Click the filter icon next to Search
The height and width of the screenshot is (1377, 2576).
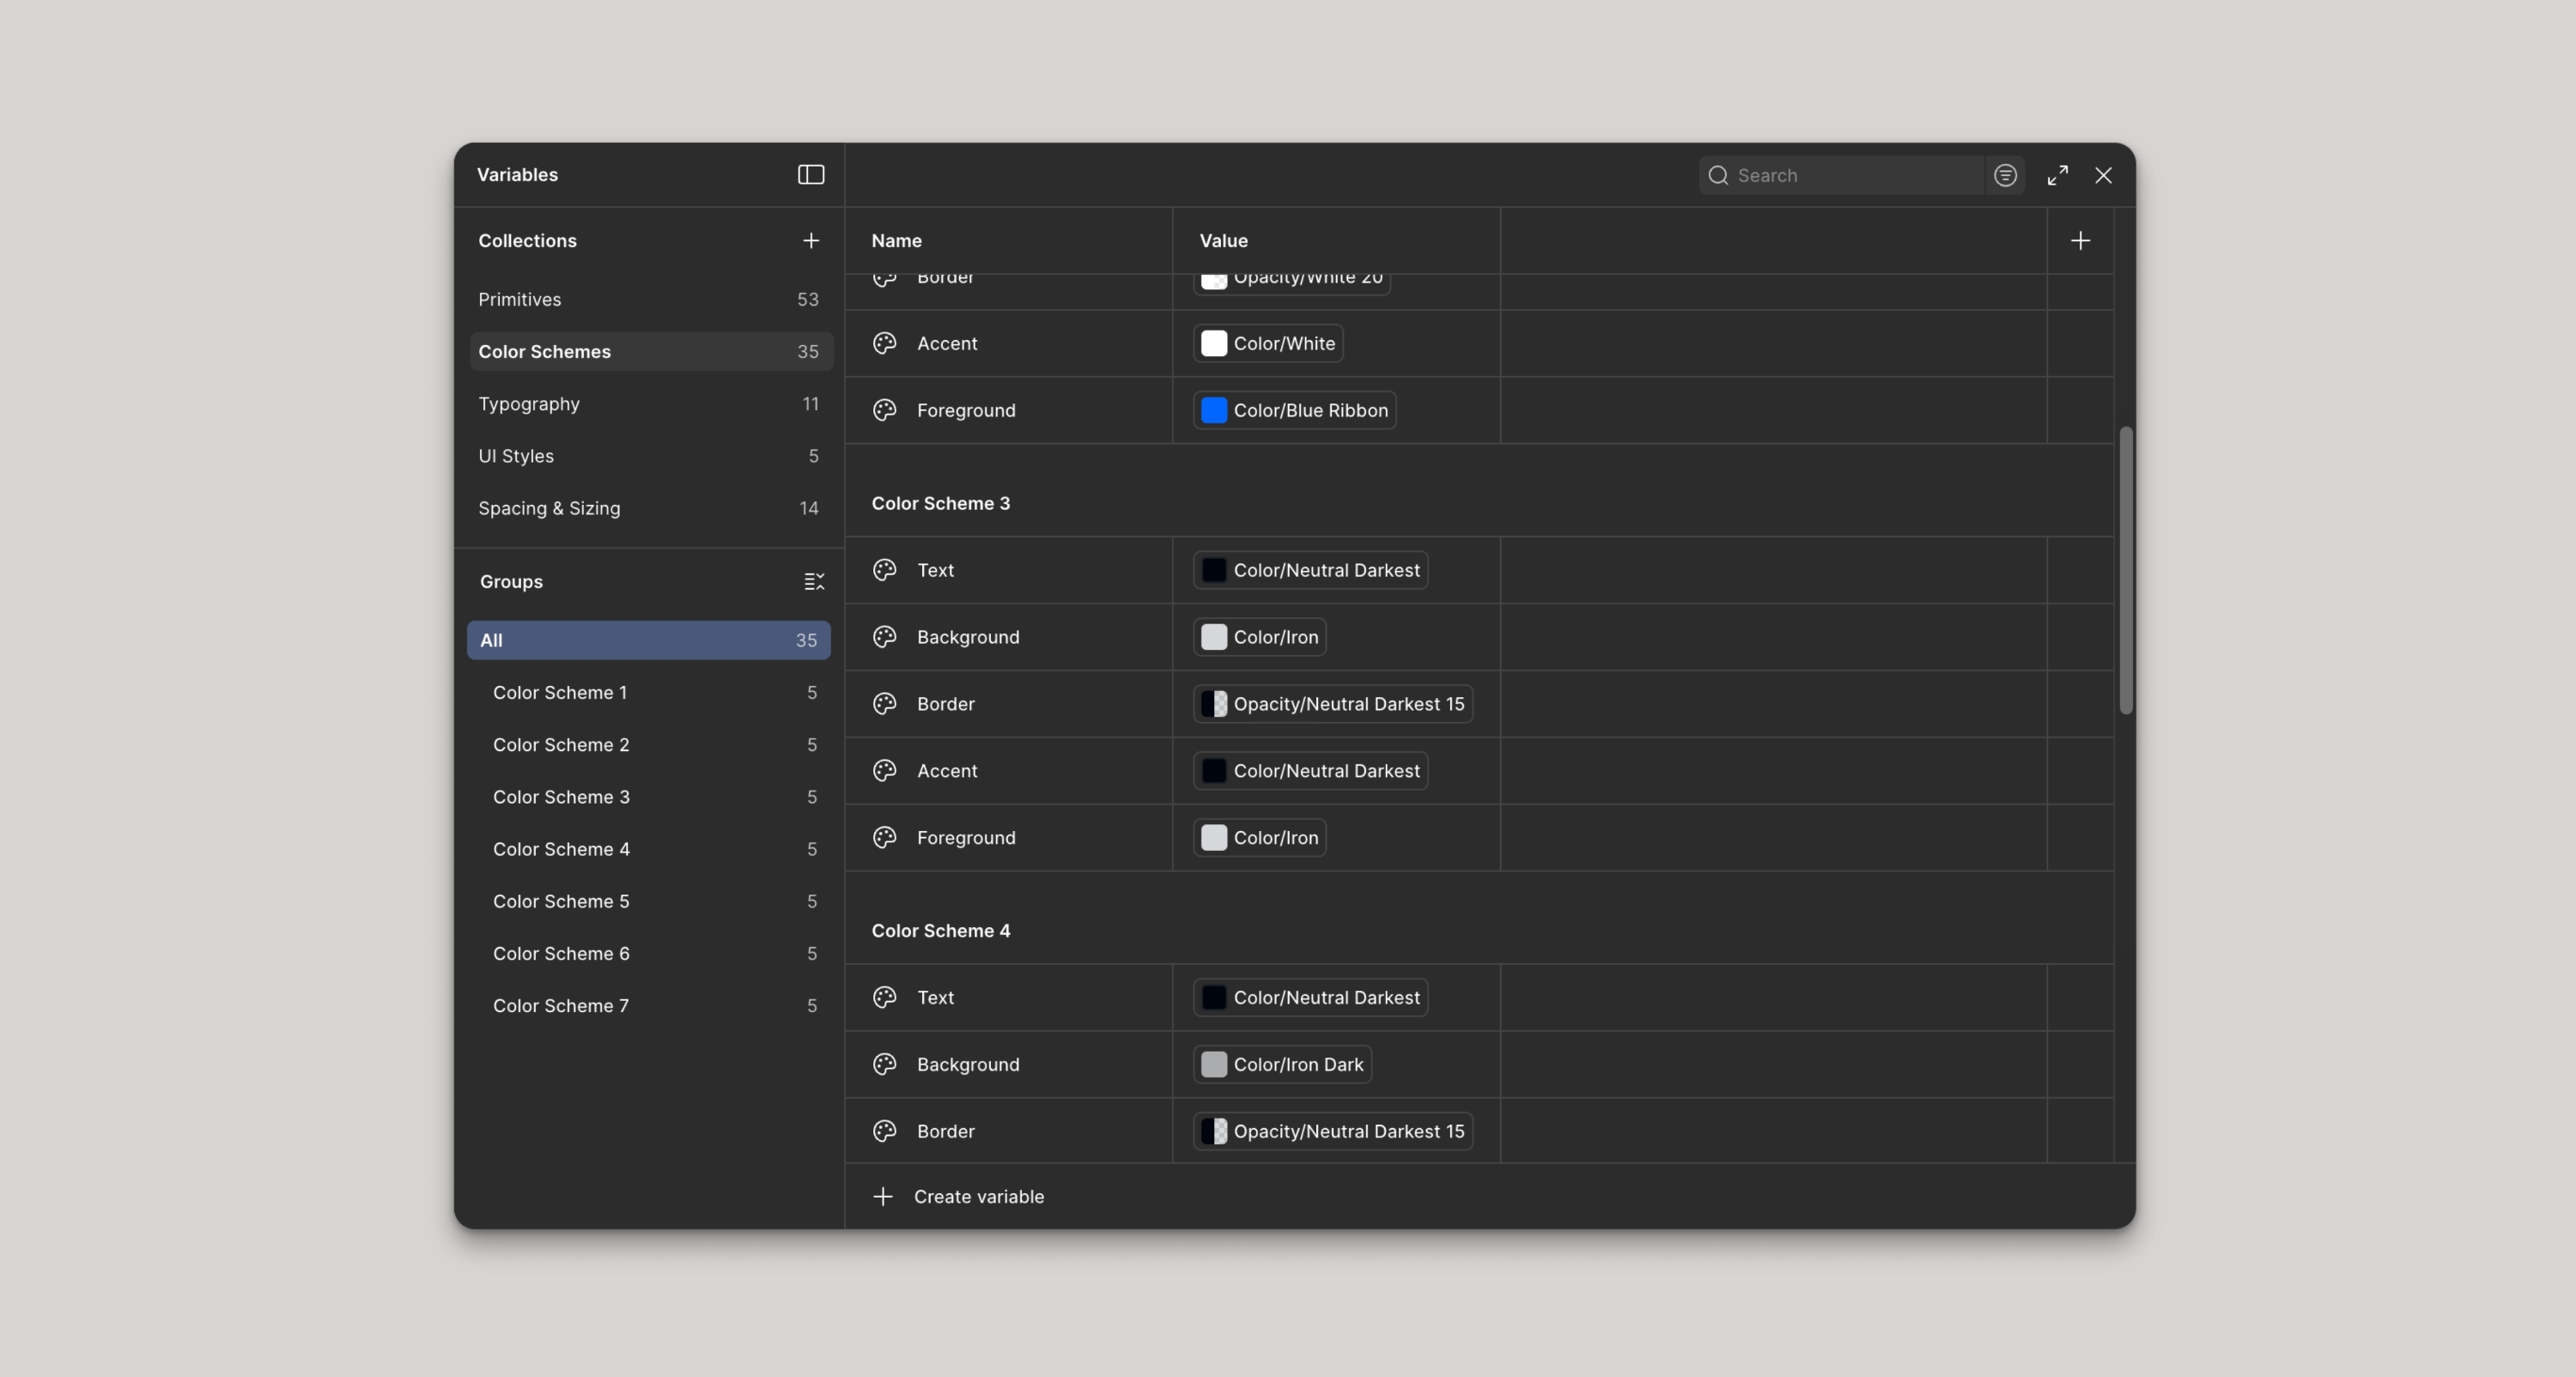[x=2004, y=176]
